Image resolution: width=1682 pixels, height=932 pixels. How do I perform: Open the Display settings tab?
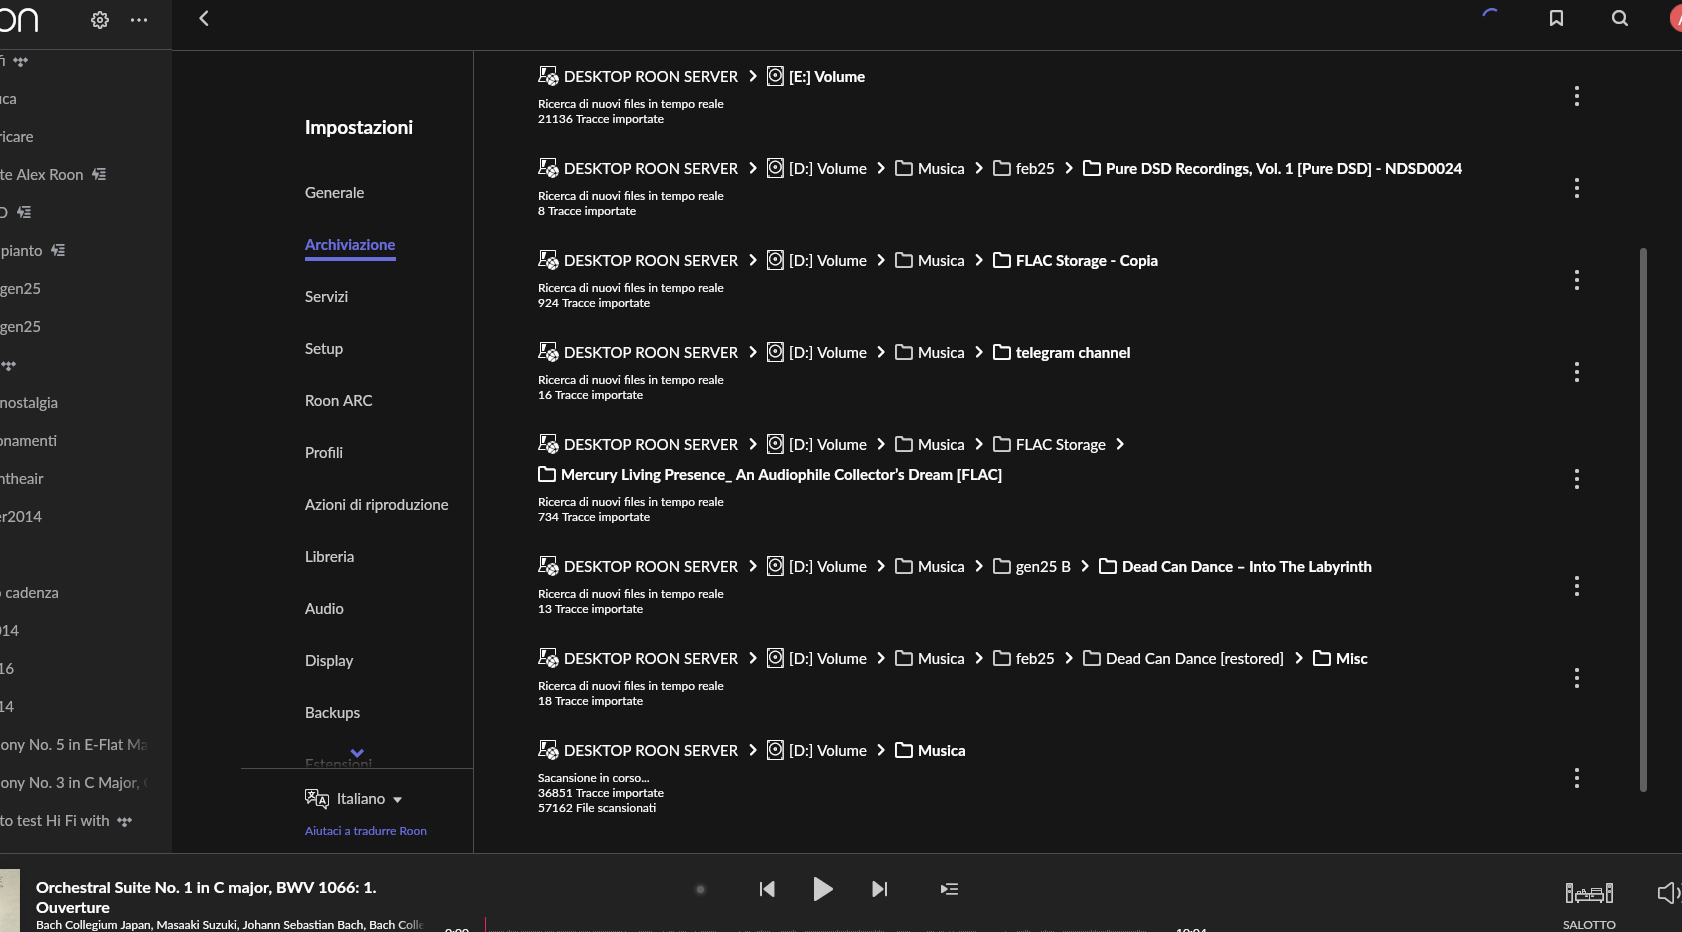point(329,660)
